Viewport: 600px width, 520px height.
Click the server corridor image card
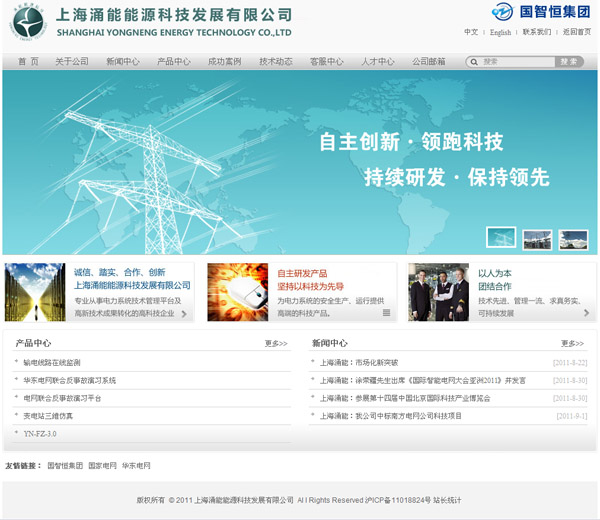35,292
